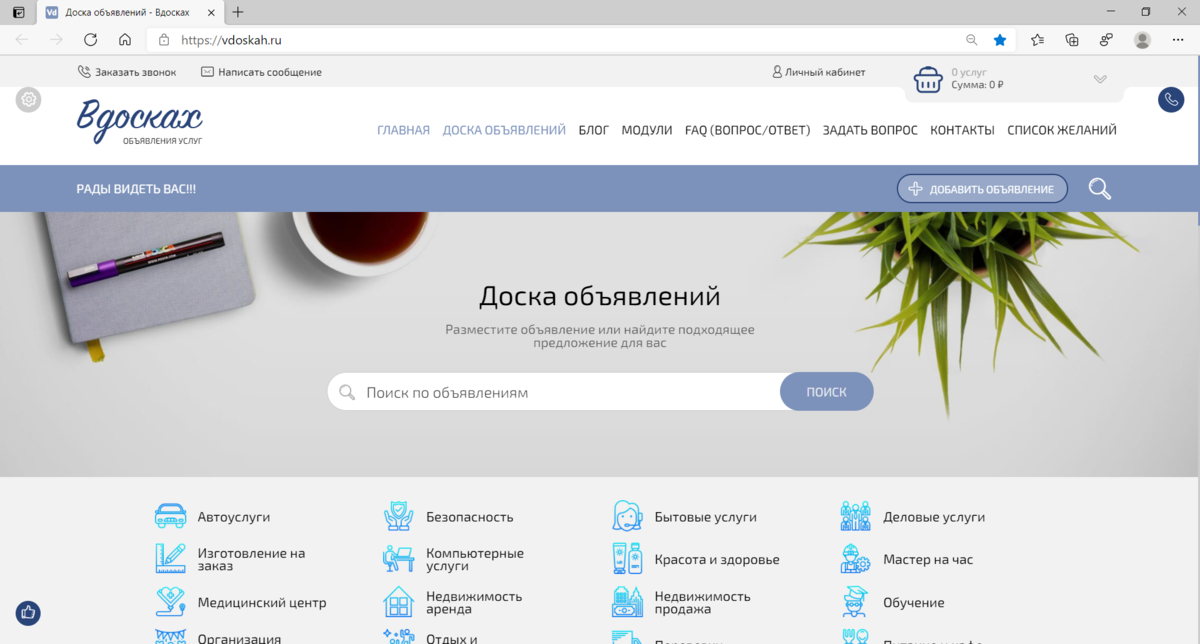The width and height of the screenshot is (1200, 644).
Task: Open the Автоуслуги category link
Action: pyautogui.click(x=234, y=517)
